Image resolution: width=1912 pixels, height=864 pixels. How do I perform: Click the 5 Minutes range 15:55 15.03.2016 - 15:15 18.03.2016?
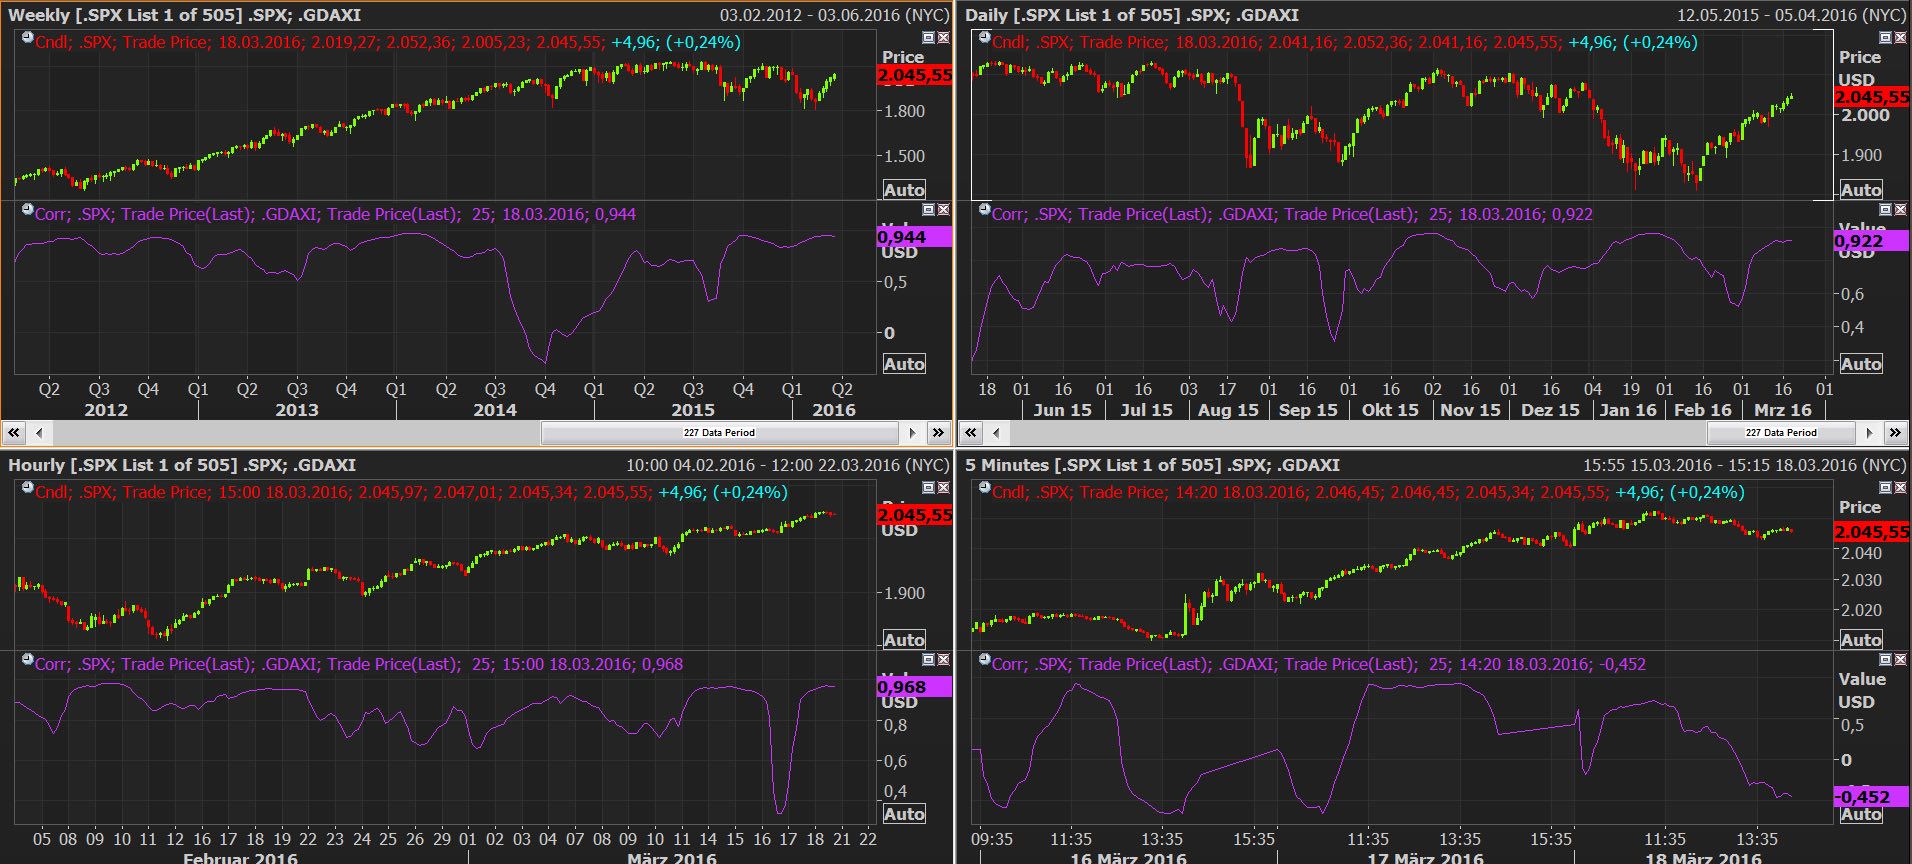pyautogui.click(x=1744, y=465)
